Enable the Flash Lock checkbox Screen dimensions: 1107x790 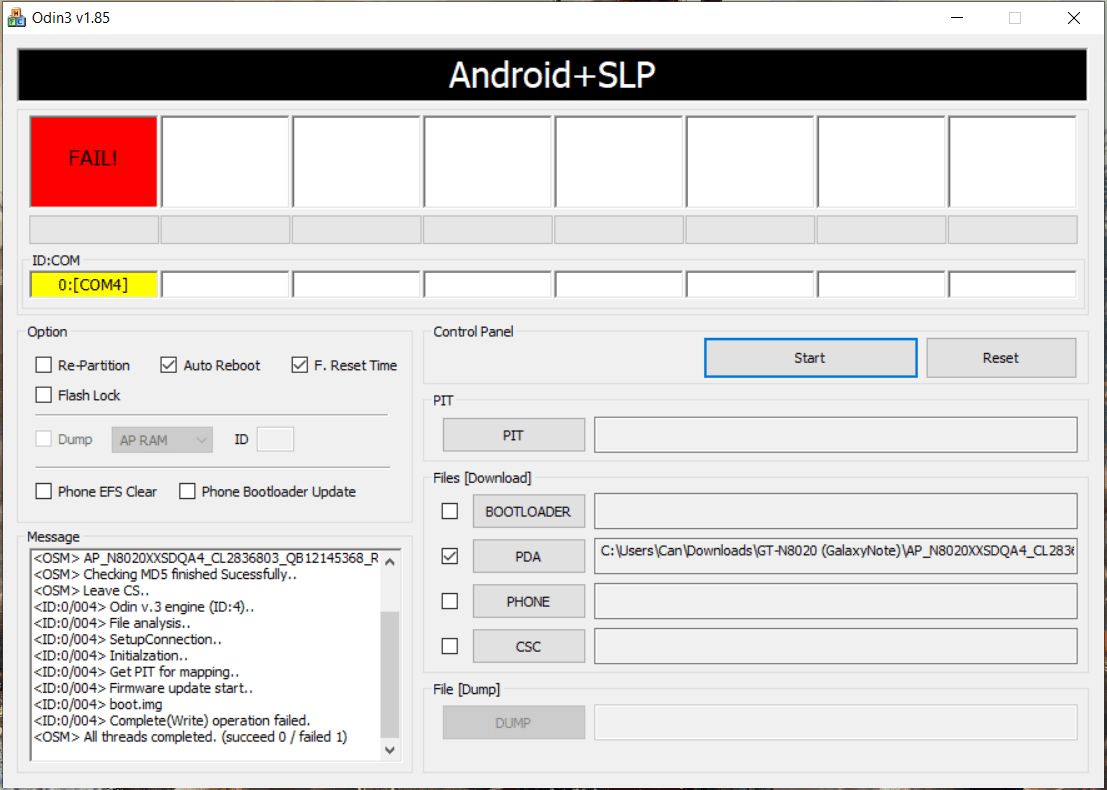44,395
